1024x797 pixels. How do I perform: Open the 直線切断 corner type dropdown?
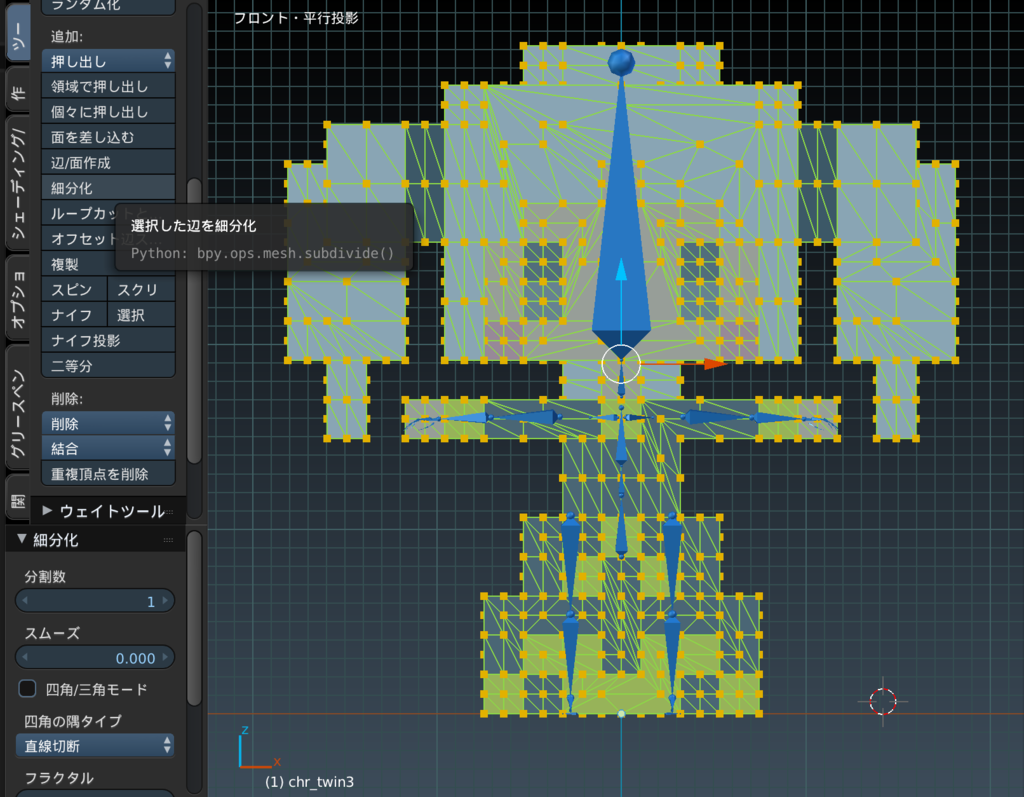[x=95, y=745]
